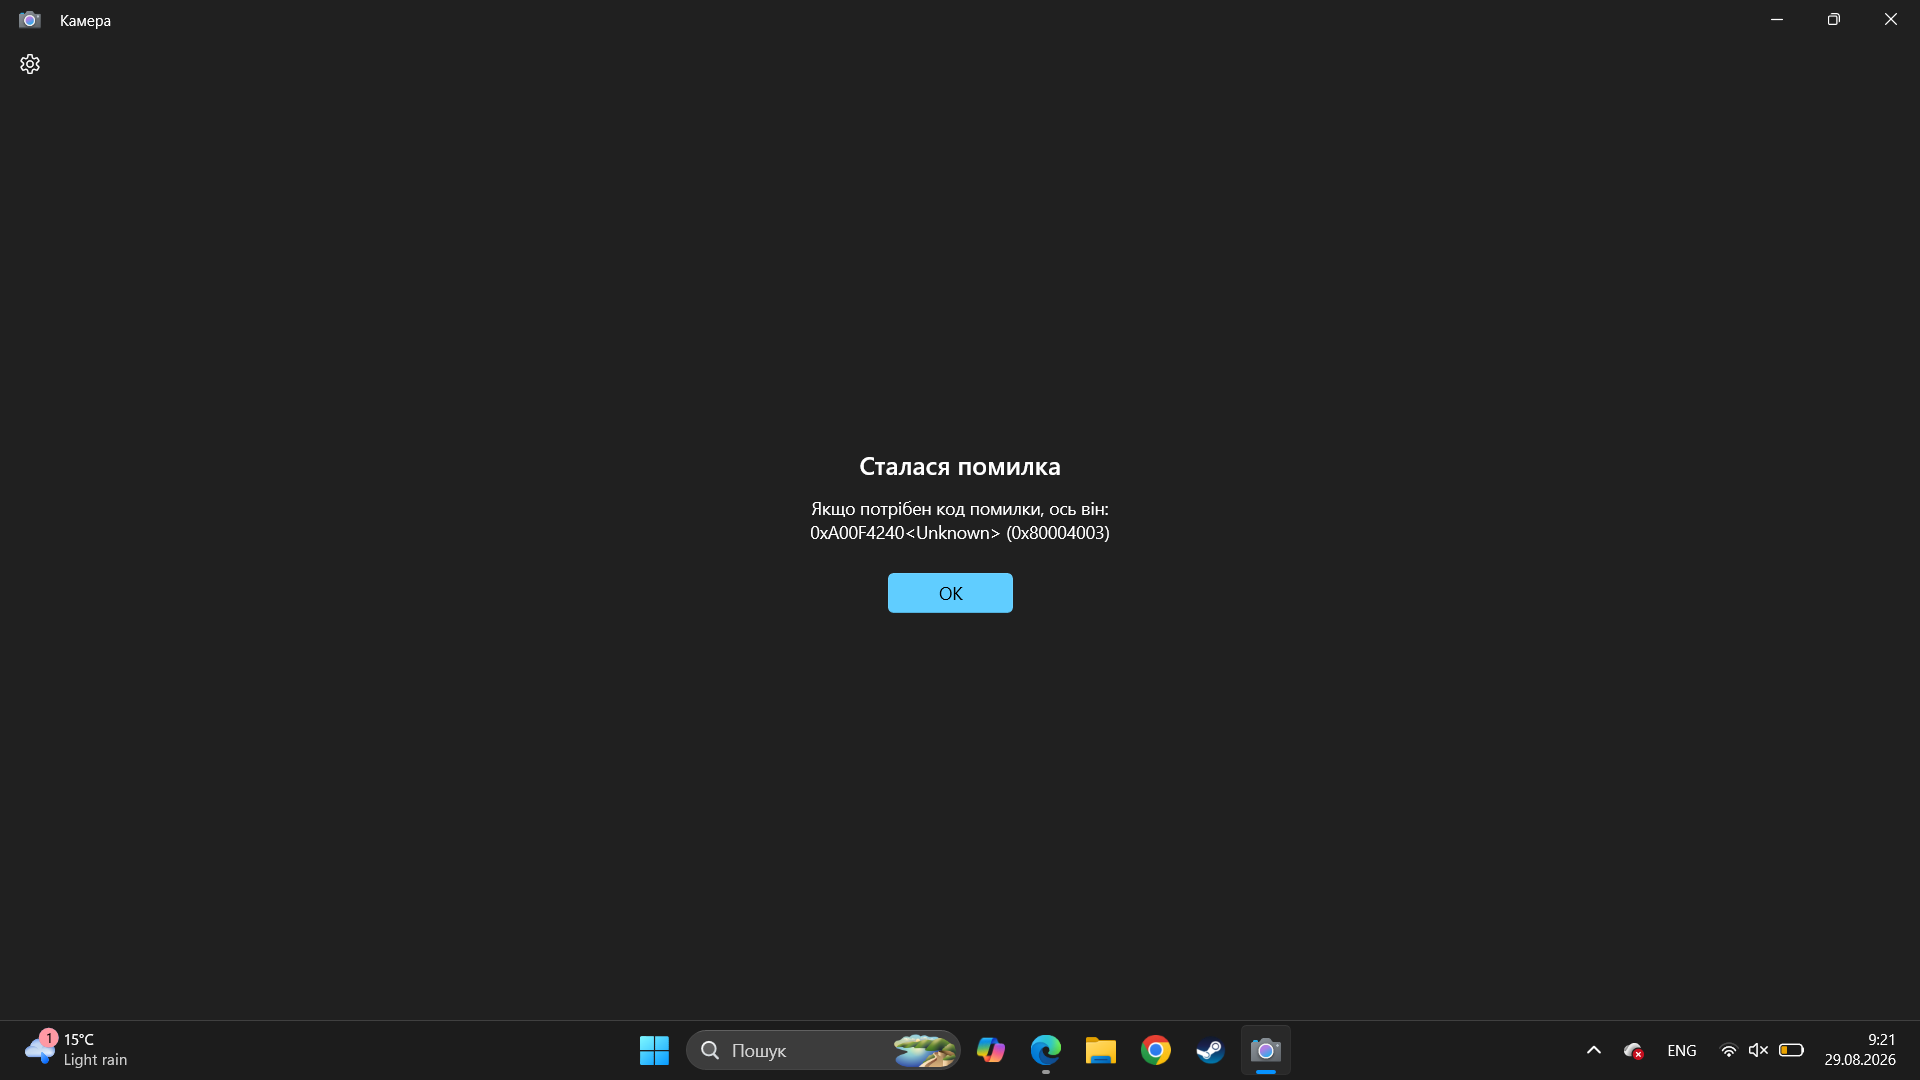Screen dimensions: 1920x1080
Task: Click the Сталася помилка heading
Action: pos(960,466)
